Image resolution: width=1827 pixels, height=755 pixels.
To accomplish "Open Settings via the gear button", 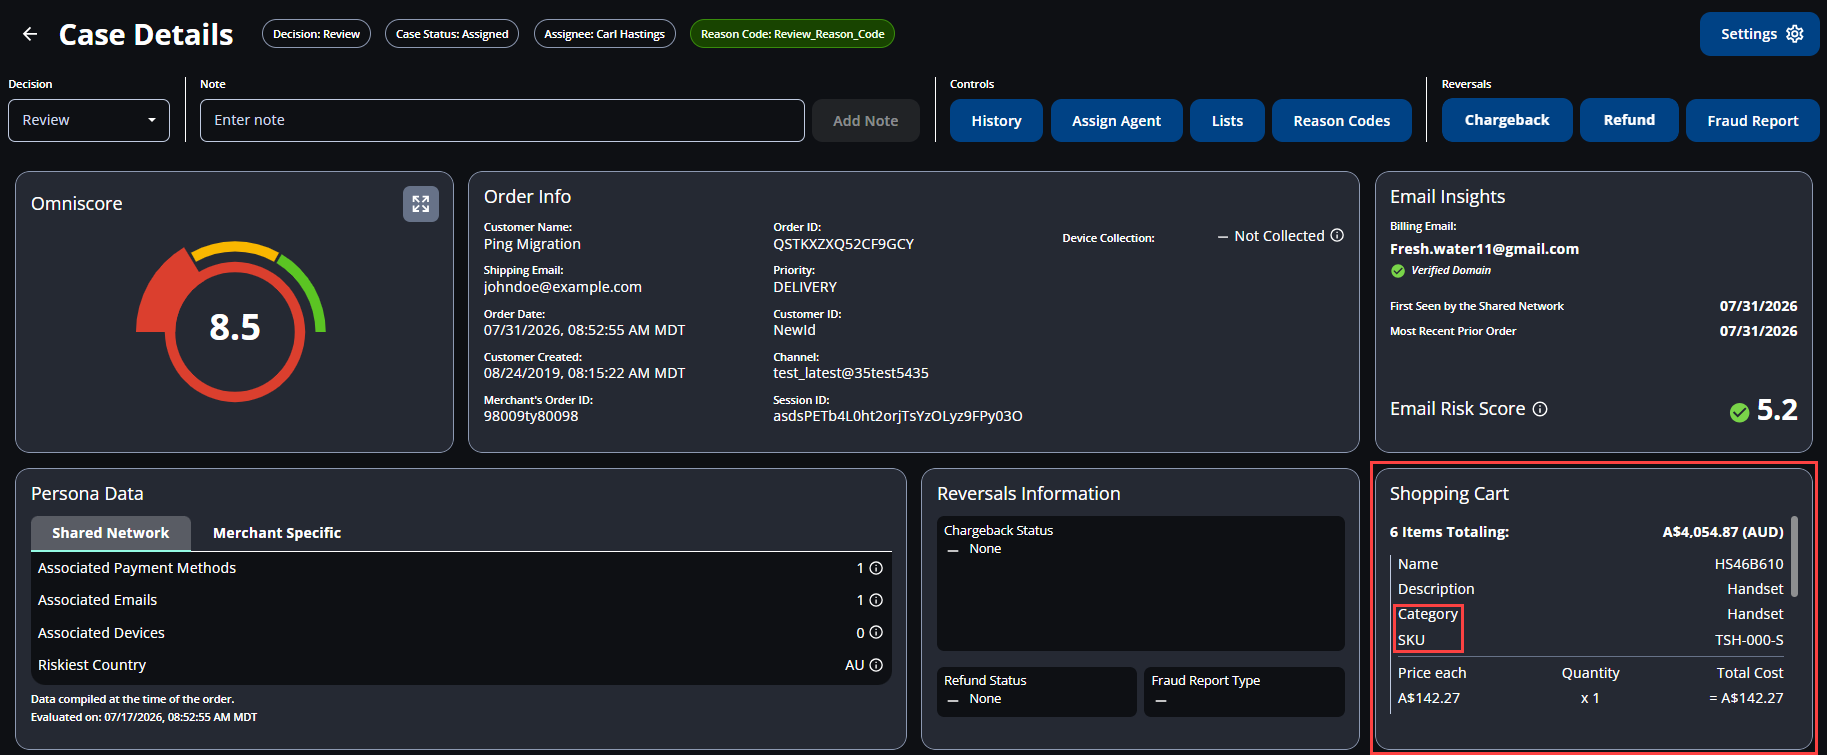I will [x=1759, y=34].
